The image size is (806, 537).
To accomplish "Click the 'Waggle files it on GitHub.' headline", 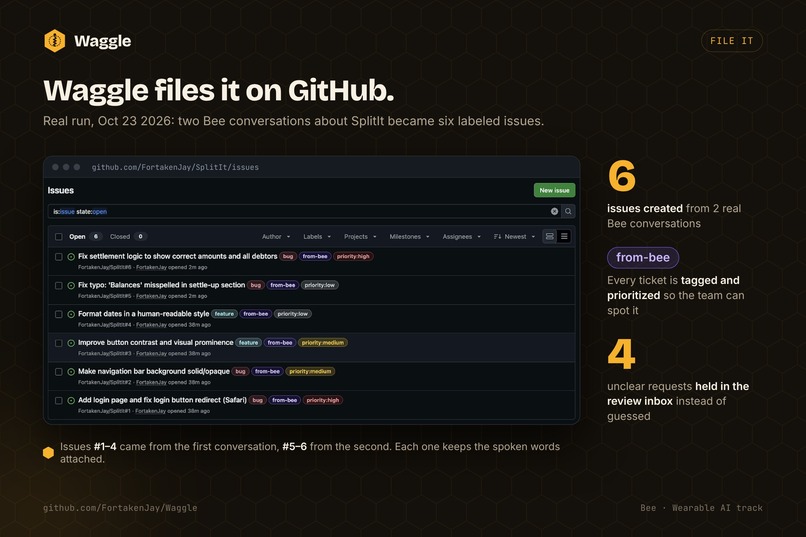I will point(219,90).
